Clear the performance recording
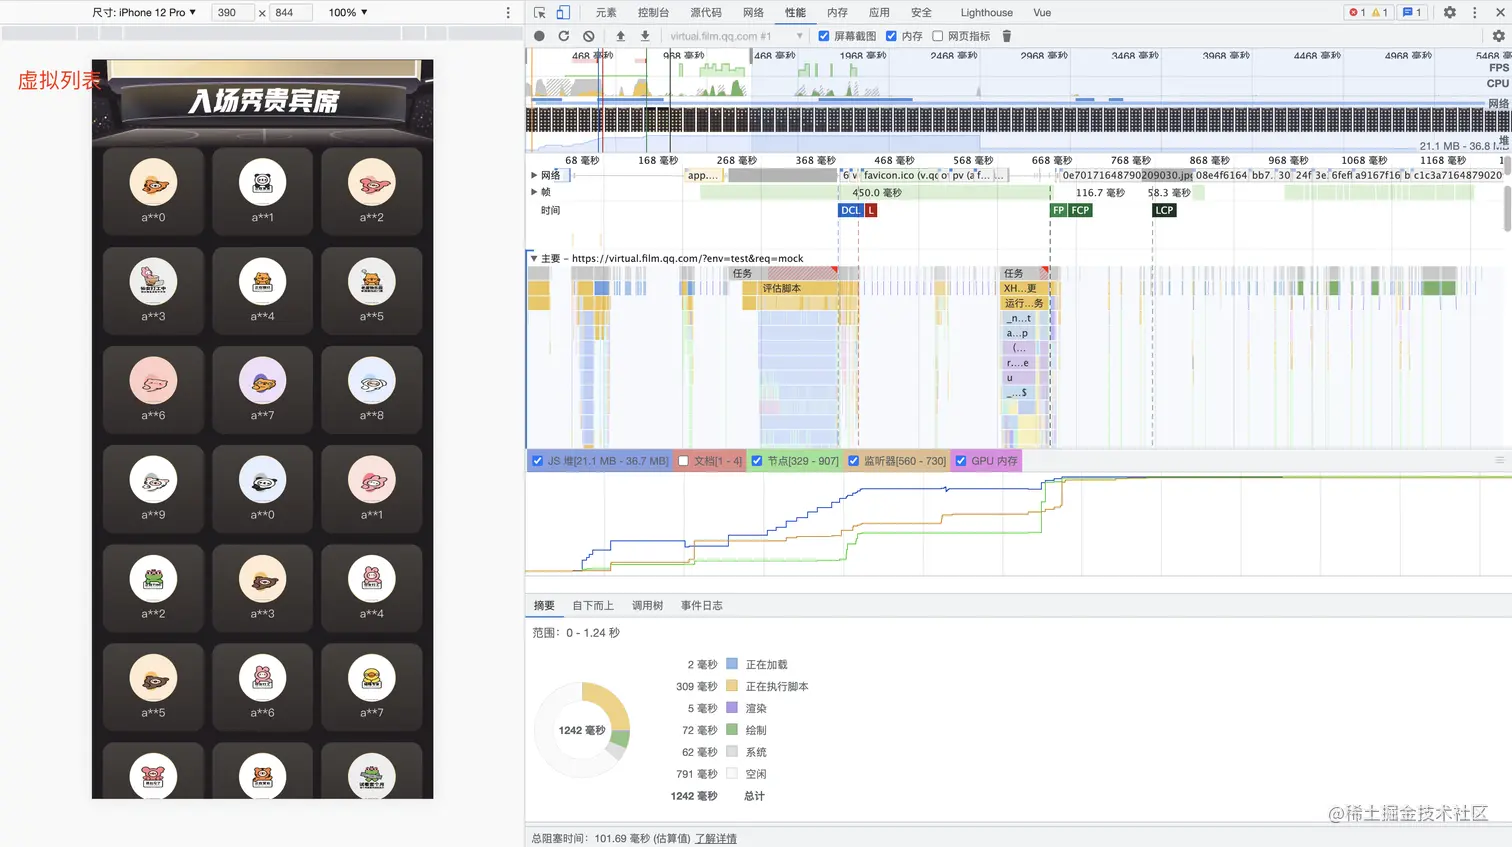The height and width of the screenshot is (847, 1512). 589,36
